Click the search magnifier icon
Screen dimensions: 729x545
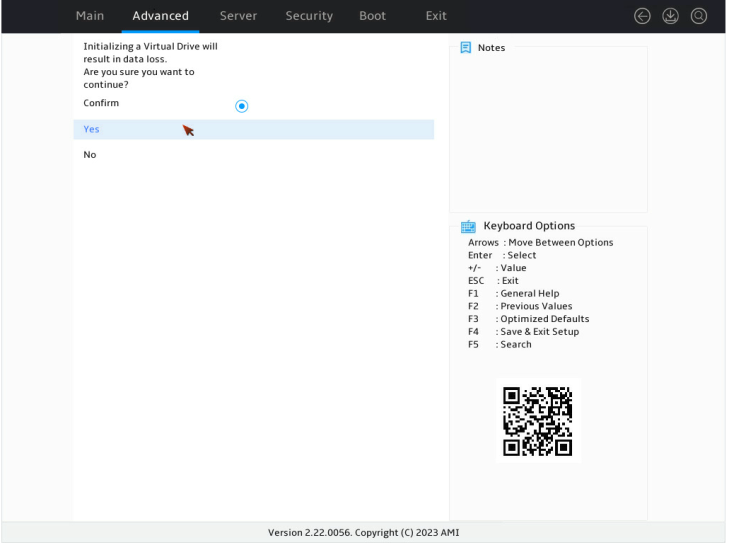[699, 16]
